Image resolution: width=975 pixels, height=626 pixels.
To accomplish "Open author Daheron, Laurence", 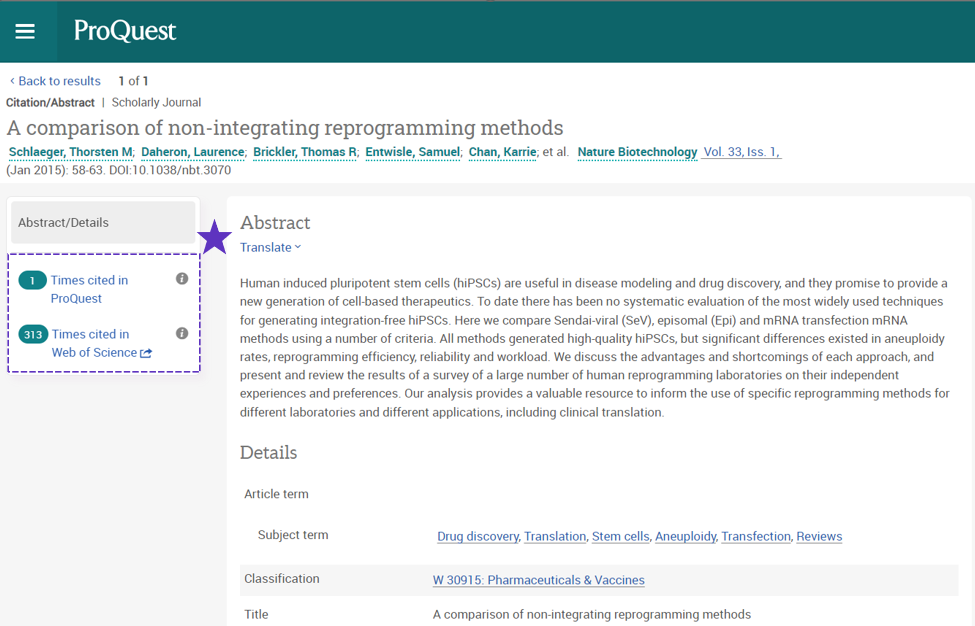I will point(192,152).
